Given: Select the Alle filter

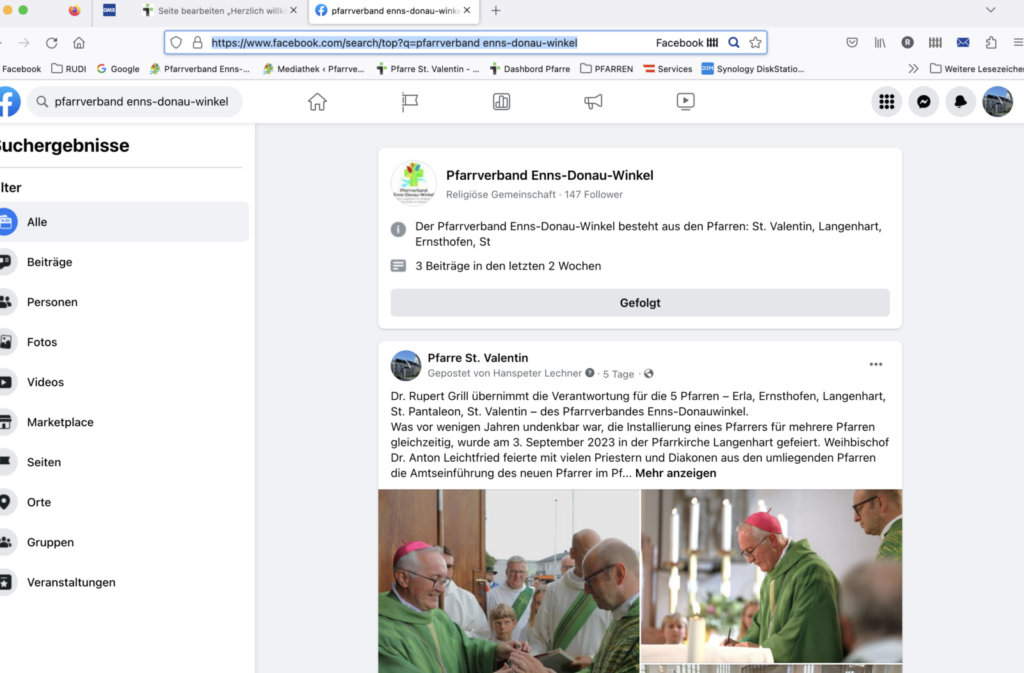Looking at the screenshot, I should point(124,222).
